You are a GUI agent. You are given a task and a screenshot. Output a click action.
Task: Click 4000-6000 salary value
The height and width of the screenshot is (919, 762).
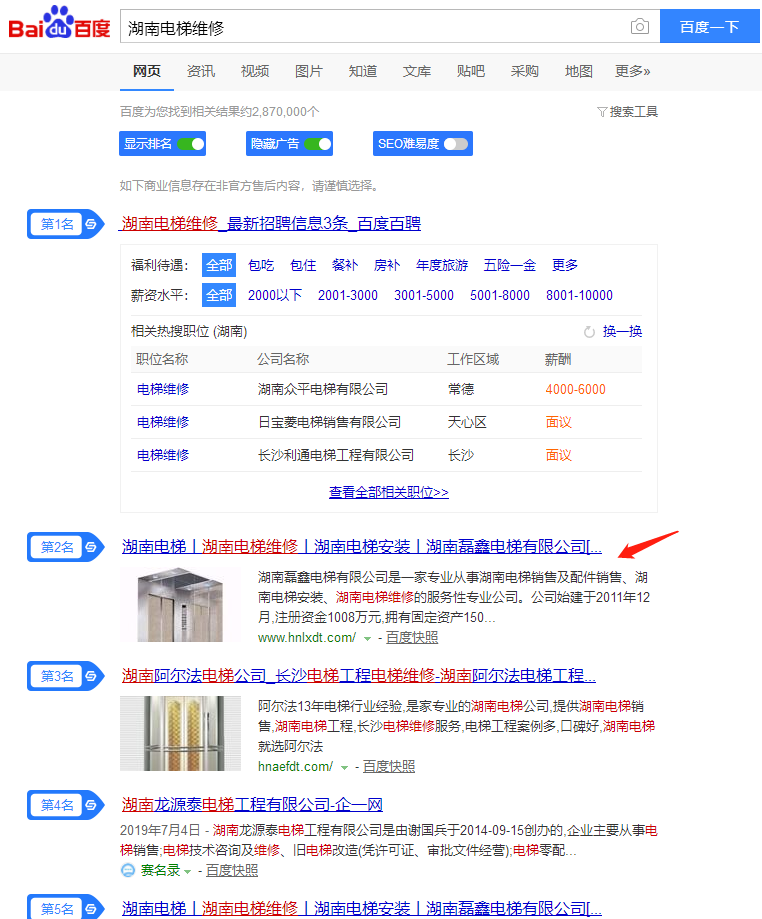point(576,389)
